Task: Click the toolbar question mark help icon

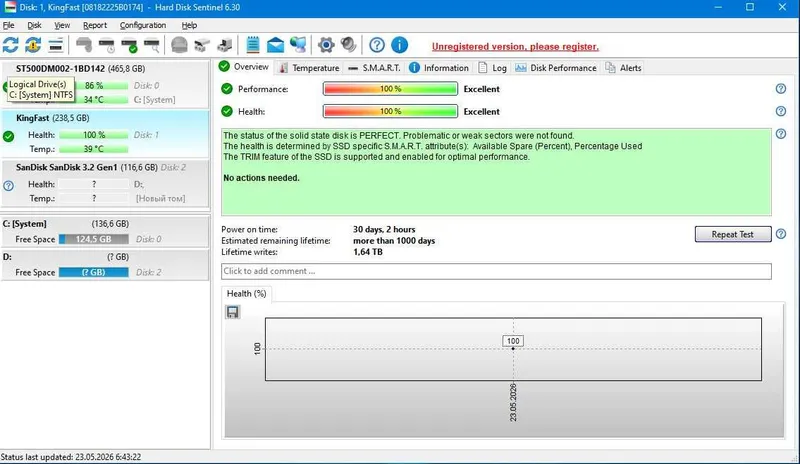Action: coord(377,45)
